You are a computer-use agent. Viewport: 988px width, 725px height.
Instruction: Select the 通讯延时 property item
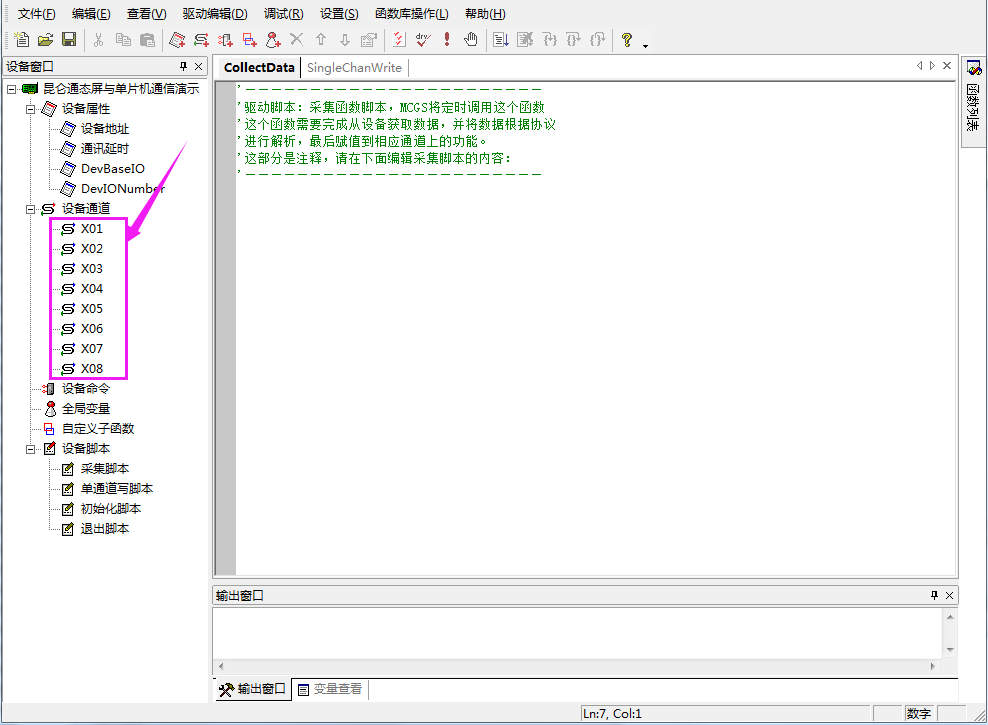(x=105, y=149)
